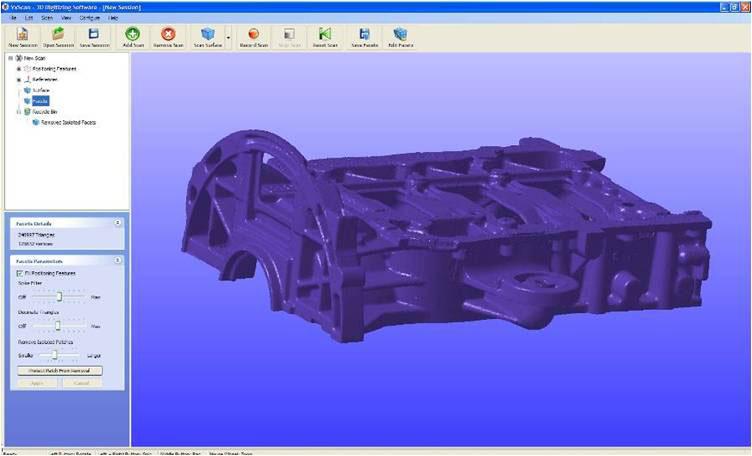752x456 pixels.
Task: Open a session with Open Session icon
Action: point(58,35)
